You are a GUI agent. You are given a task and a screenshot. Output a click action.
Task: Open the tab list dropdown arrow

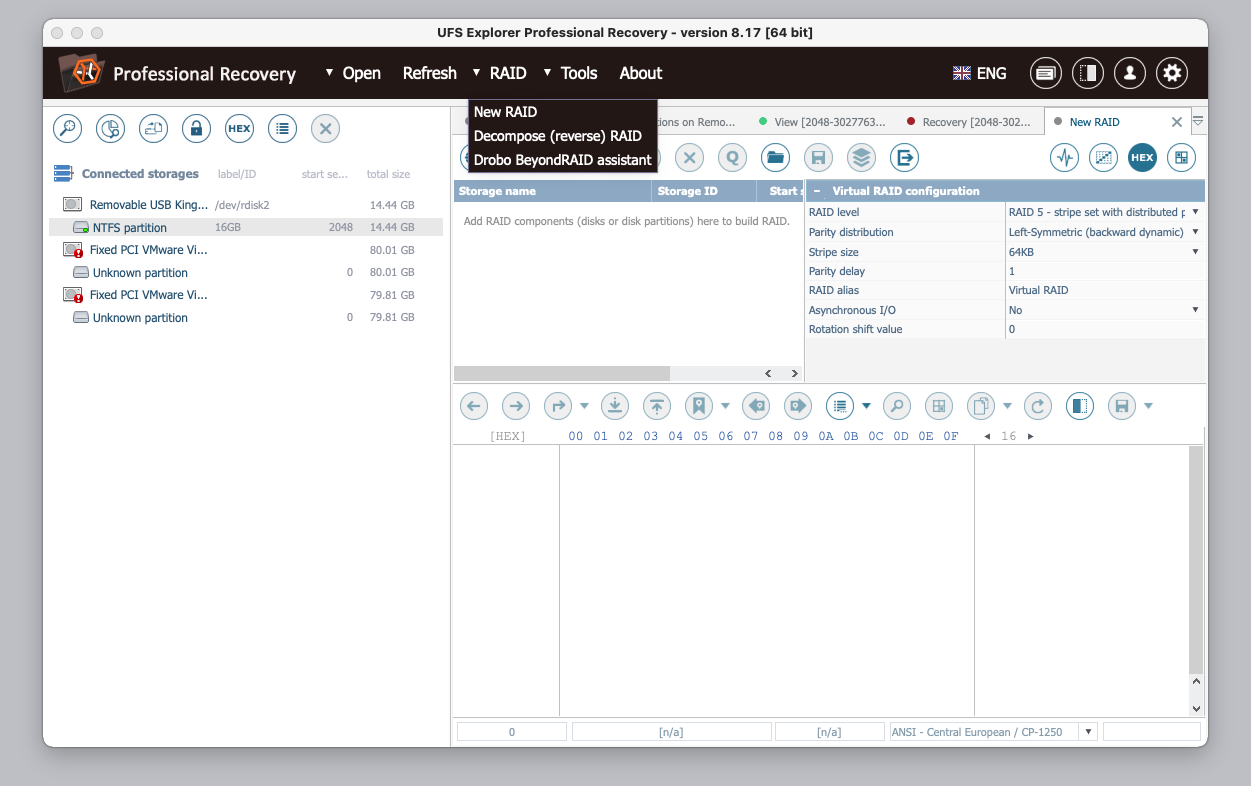(x=1198, y=121)
